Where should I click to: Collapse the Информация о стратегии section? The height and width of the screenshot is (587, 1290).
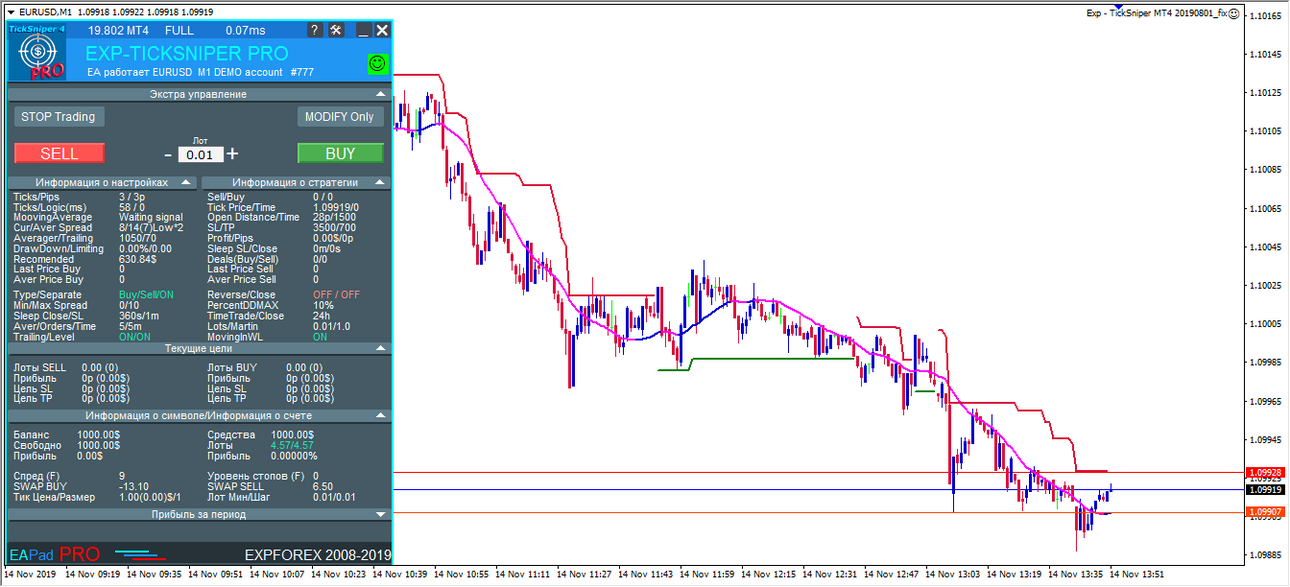[x=381, y=183]
